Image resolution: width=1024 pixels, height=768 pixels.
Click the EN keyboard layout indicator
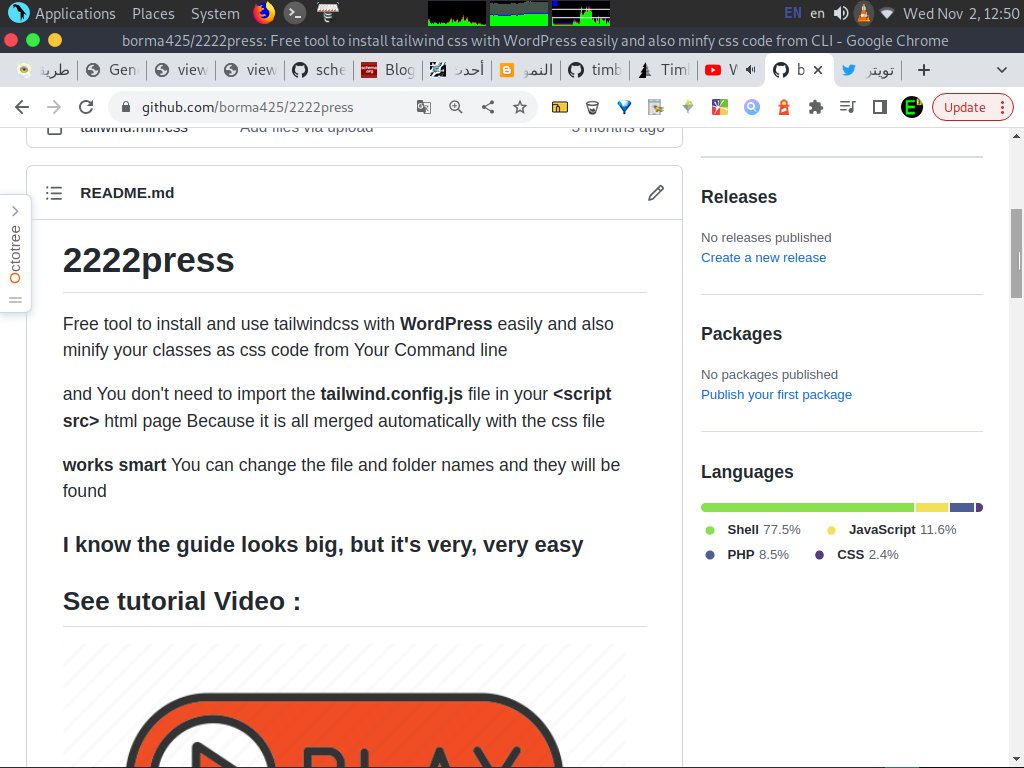[x=793, y=13]
